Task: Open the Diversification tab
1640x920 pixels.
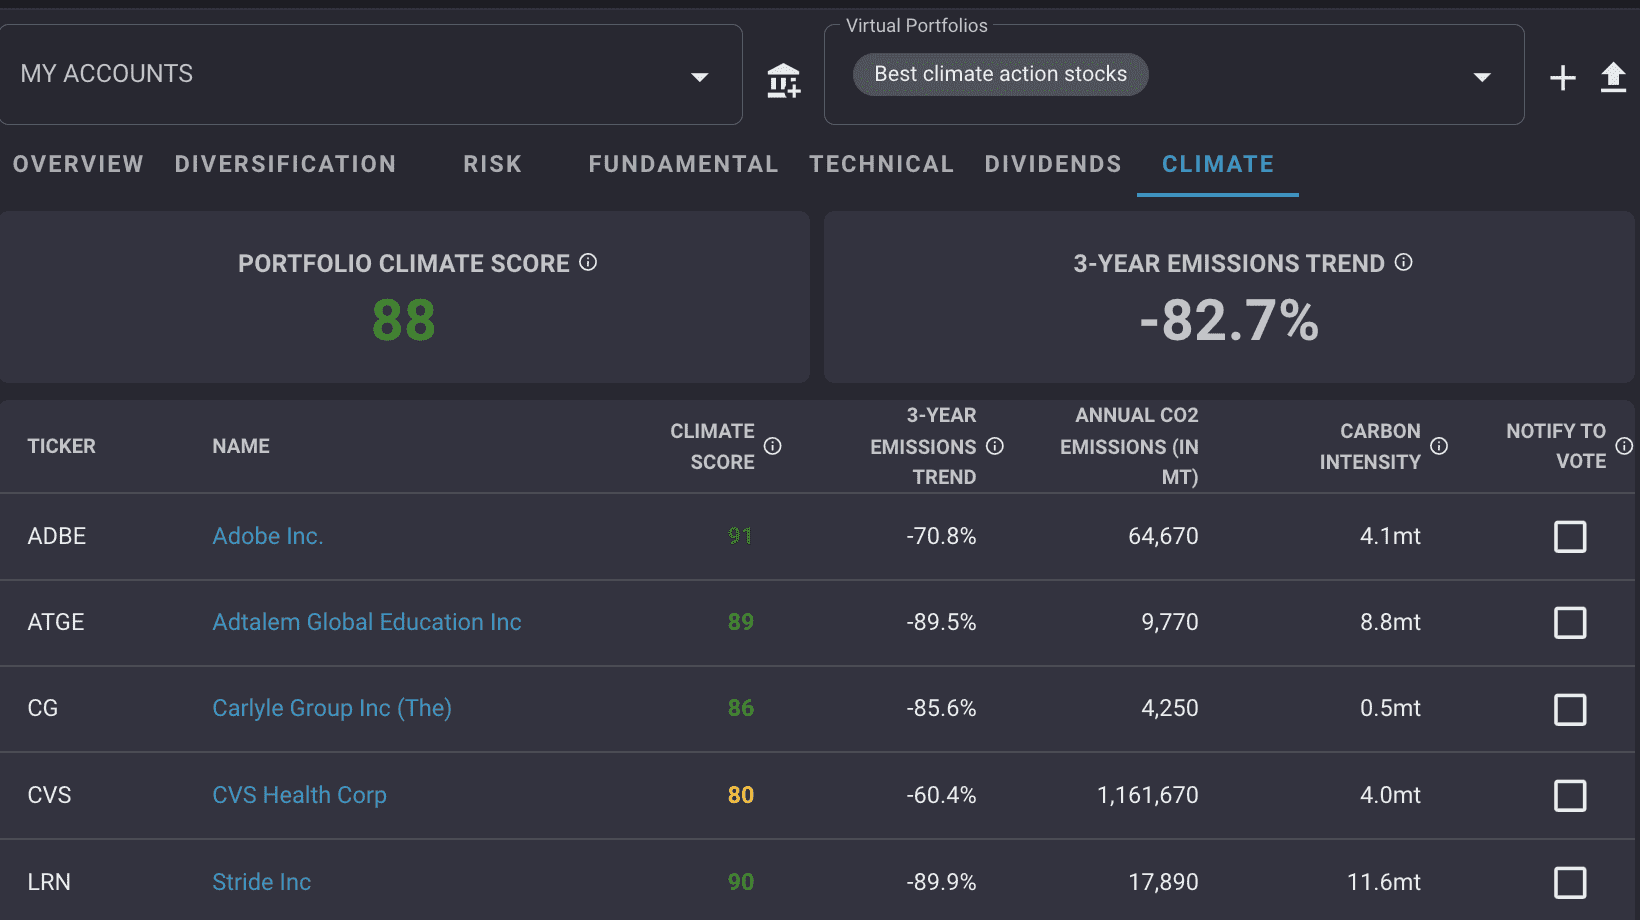Action: (285, 164)
